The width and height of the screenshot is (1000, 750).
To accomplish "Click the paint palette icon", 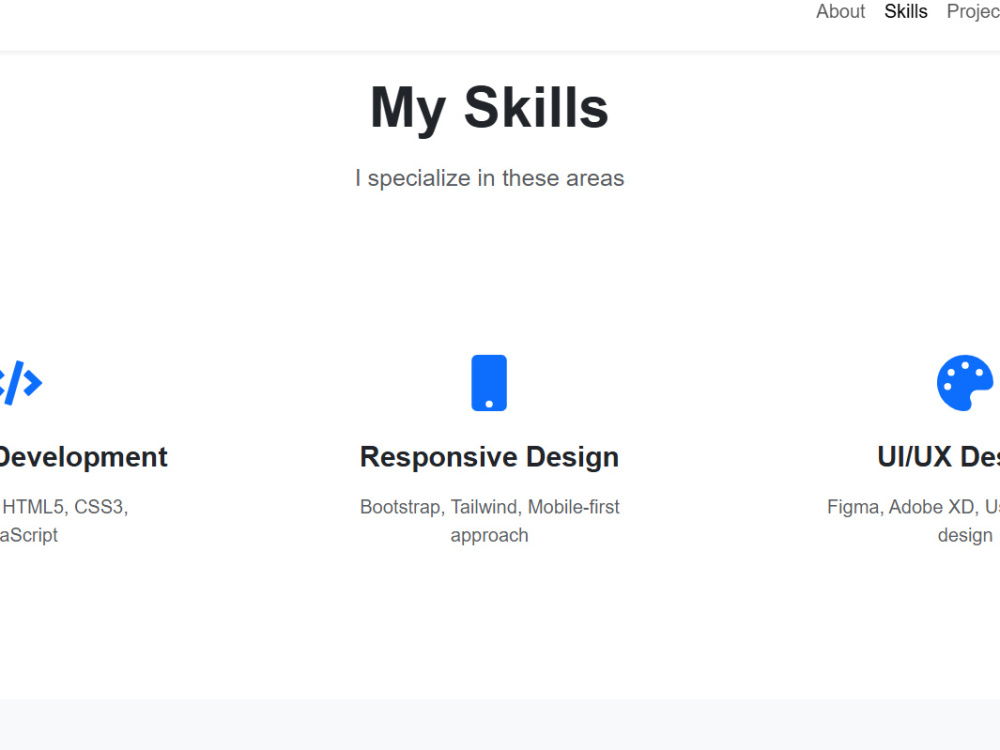I will click(x=965, y=383).
